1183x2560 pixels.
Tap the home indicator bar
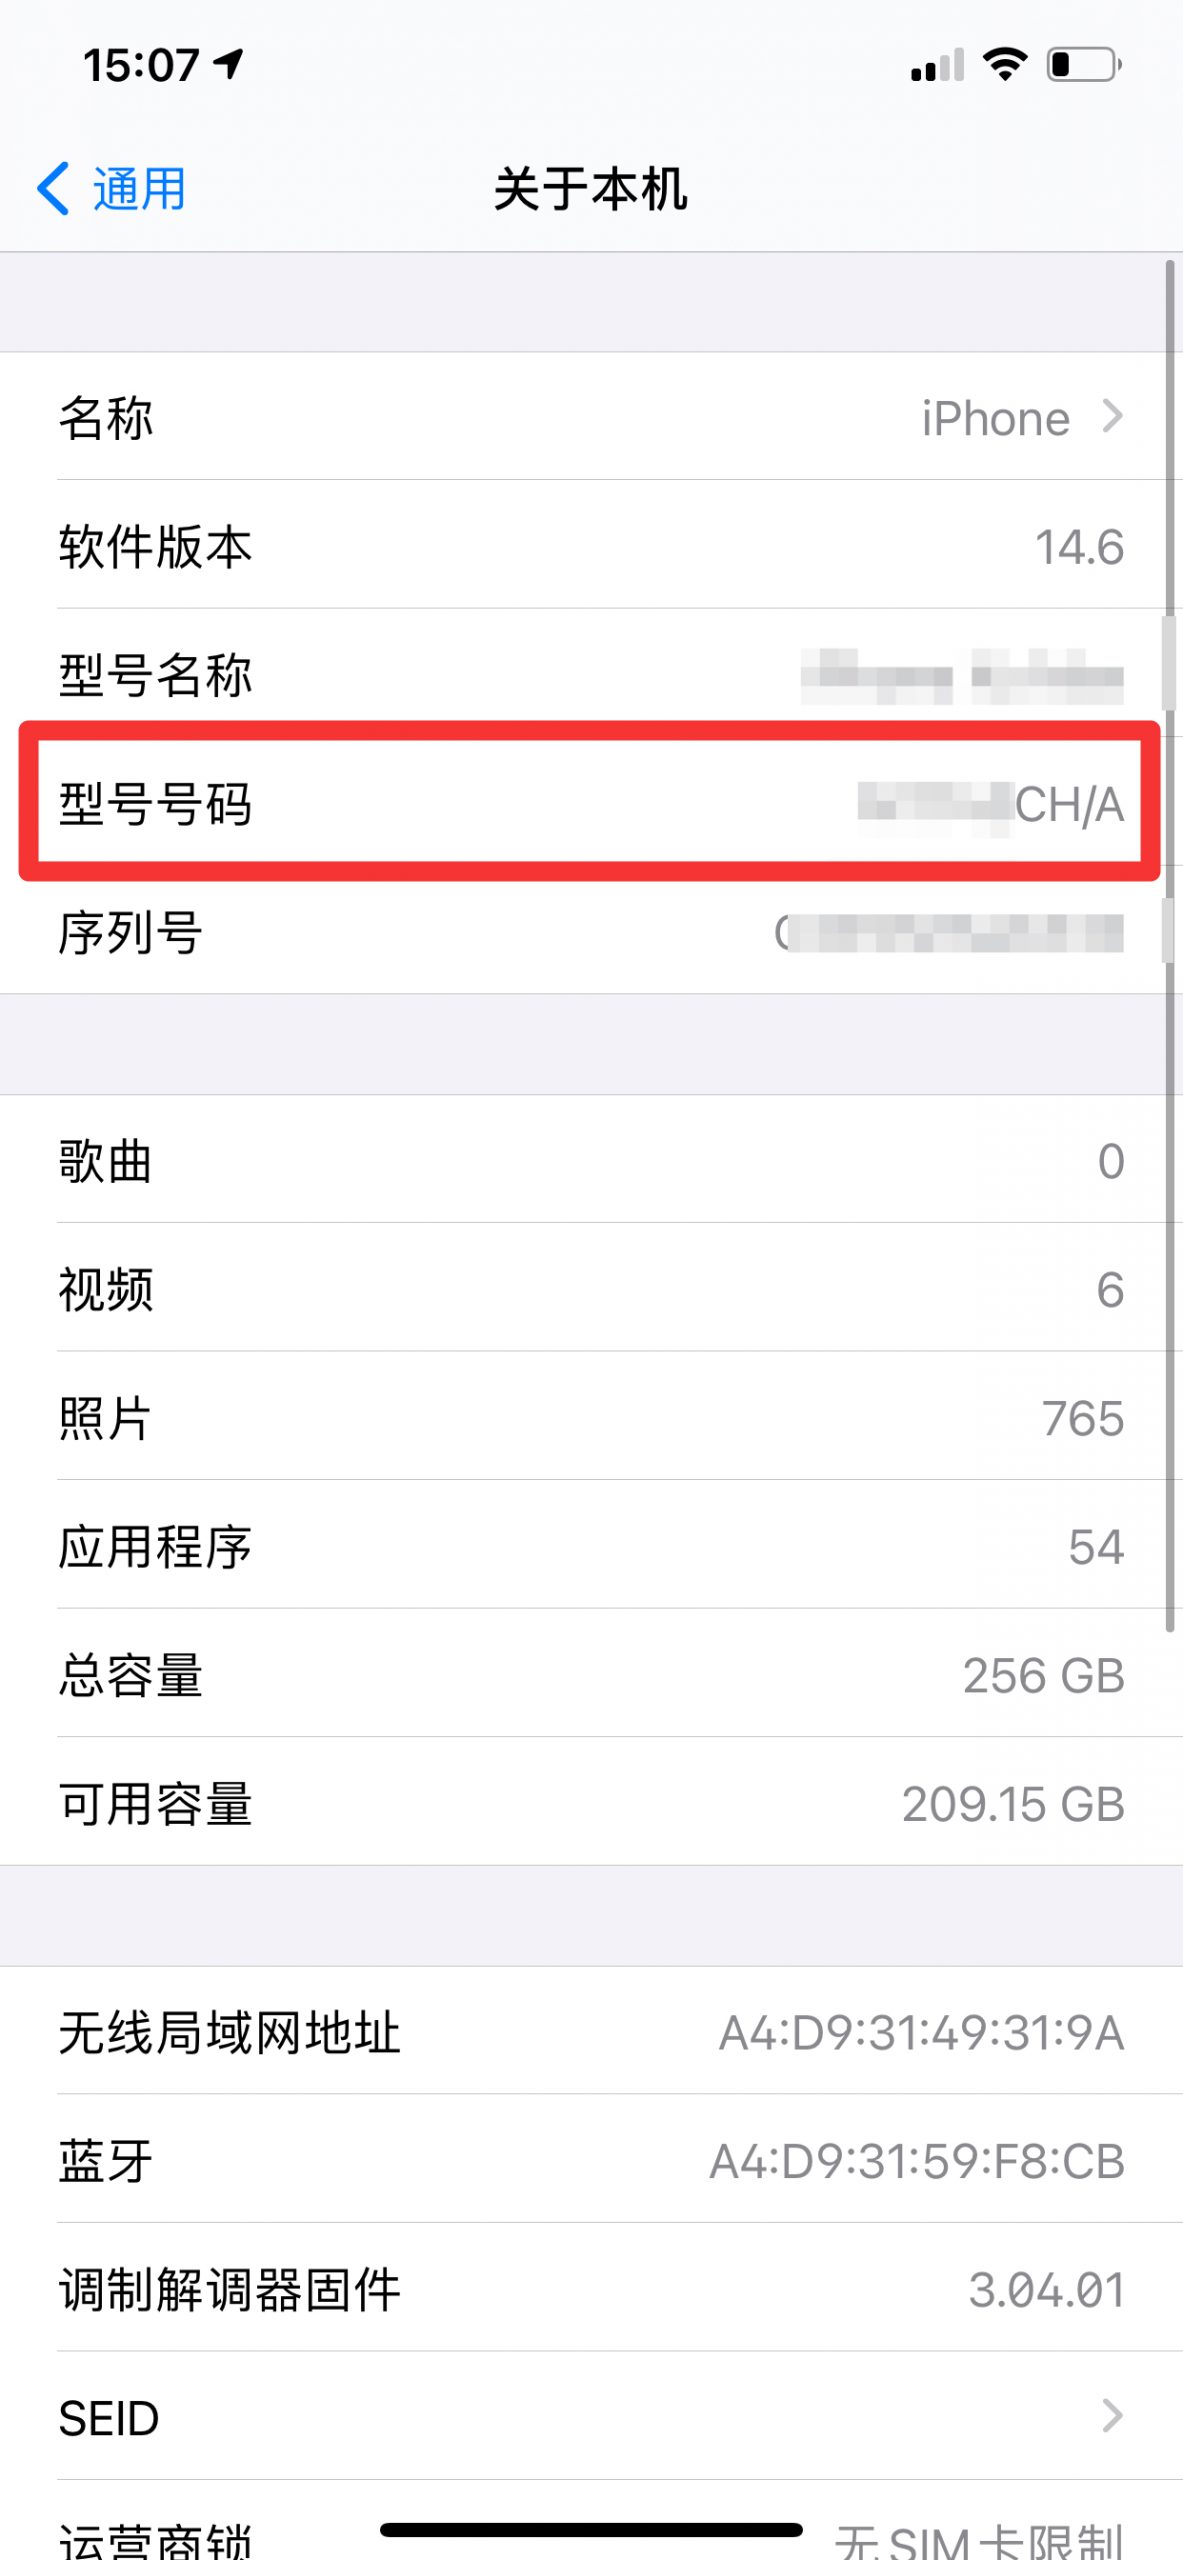coord(591,2530)
